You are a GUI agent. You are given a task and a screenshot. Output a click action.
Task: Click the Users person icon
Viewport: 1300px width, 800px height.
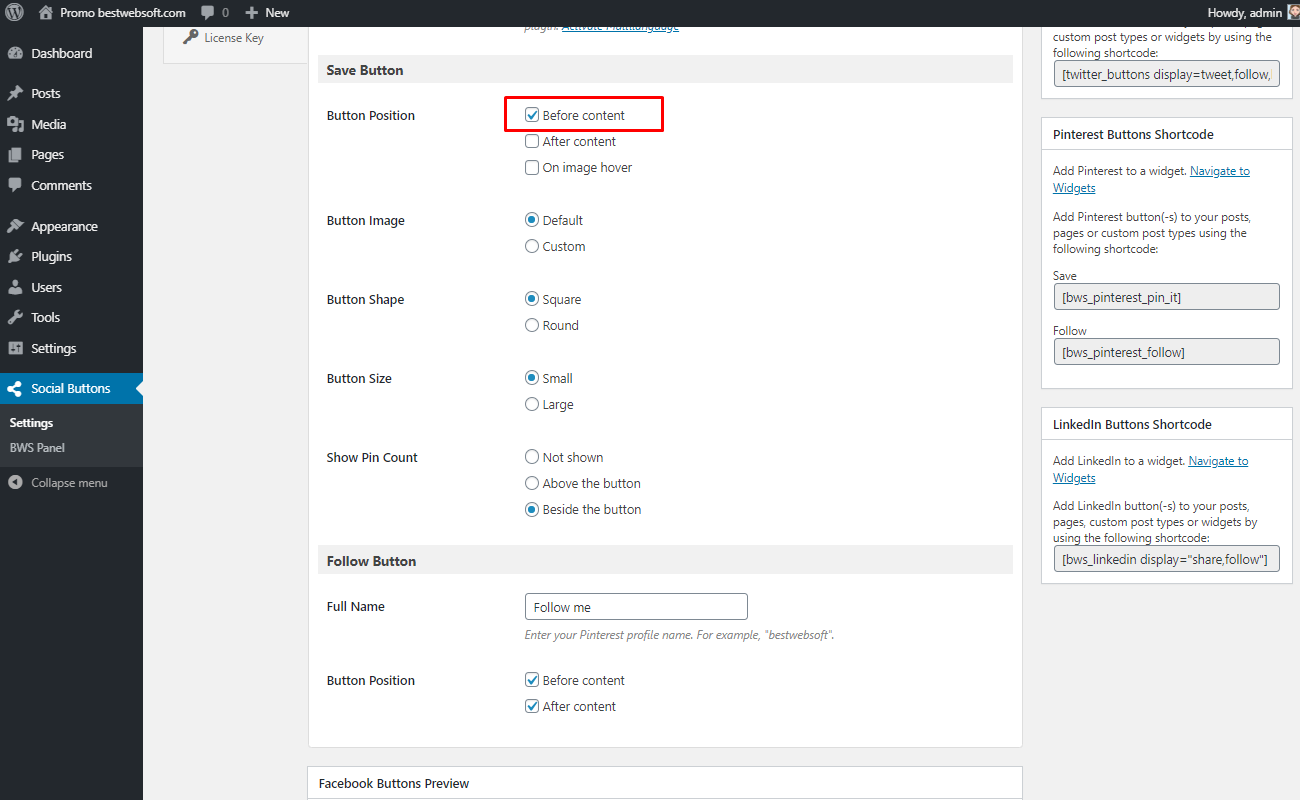tap(15, 287)
